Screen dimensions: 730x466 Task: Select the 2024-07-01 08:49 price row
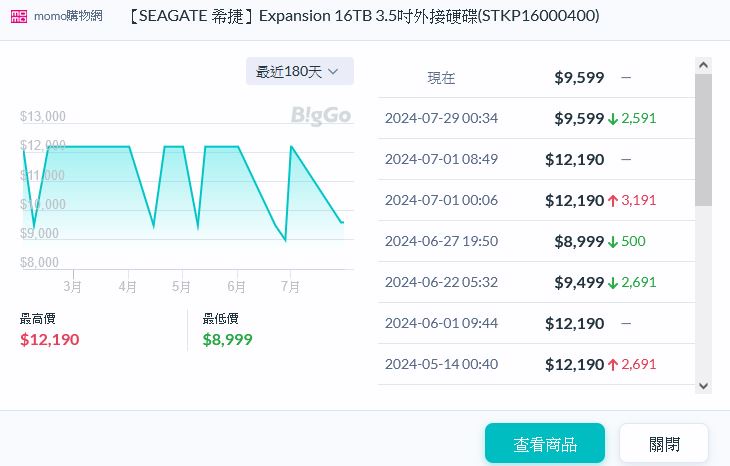(x=441, y=159)
